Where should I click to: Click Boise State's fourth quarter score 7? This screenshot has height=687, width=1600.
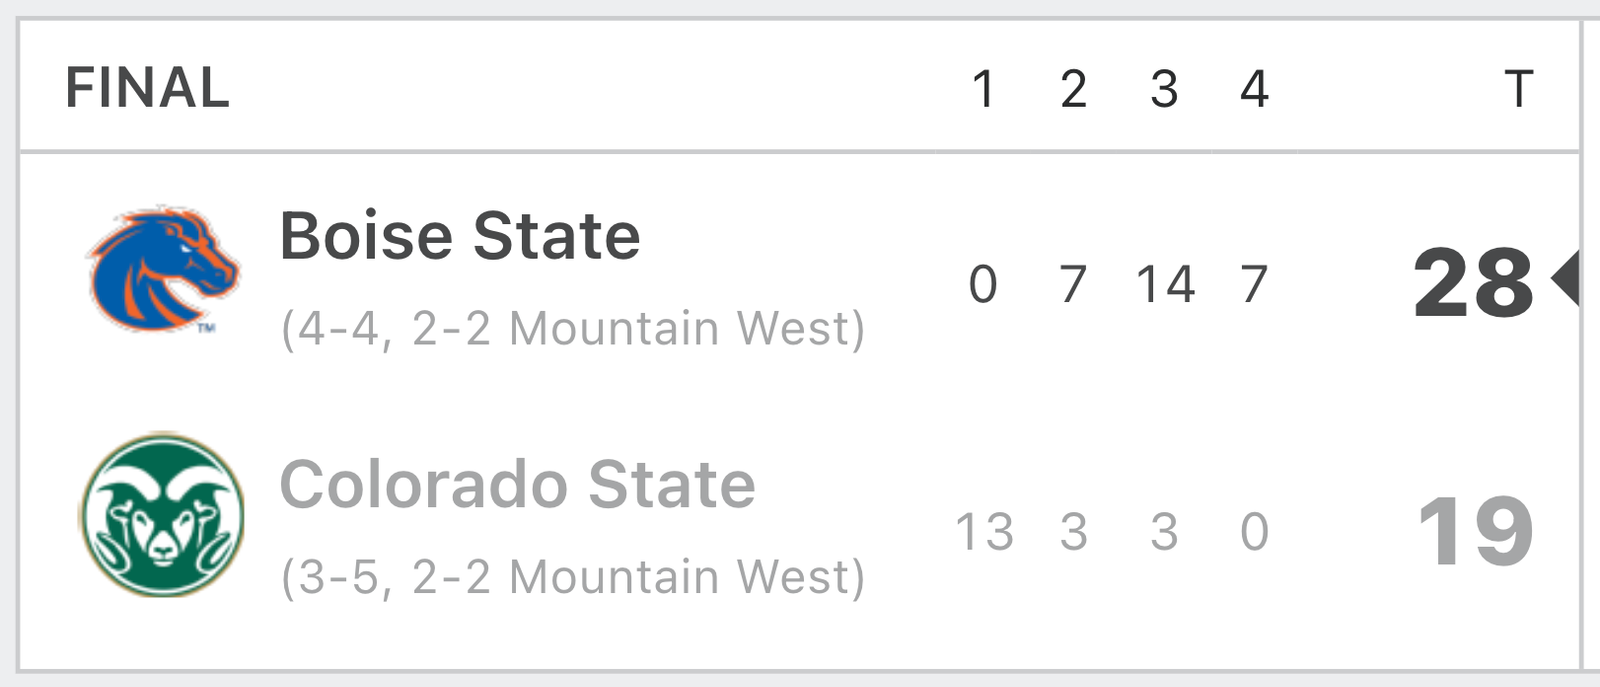click(x=1254, y=284)
